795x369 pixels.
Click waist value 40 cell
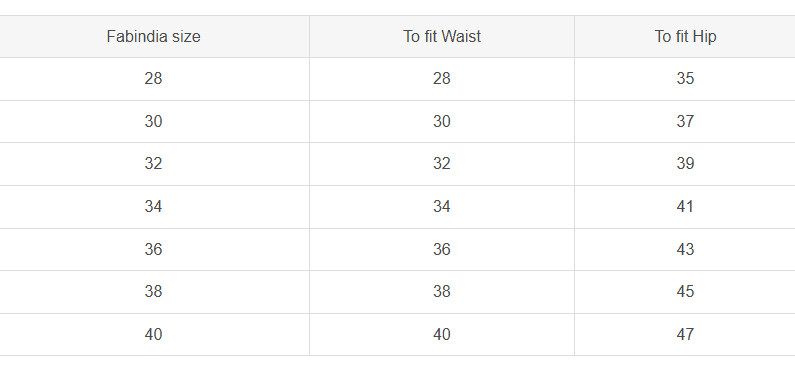[x=442, y=335]
